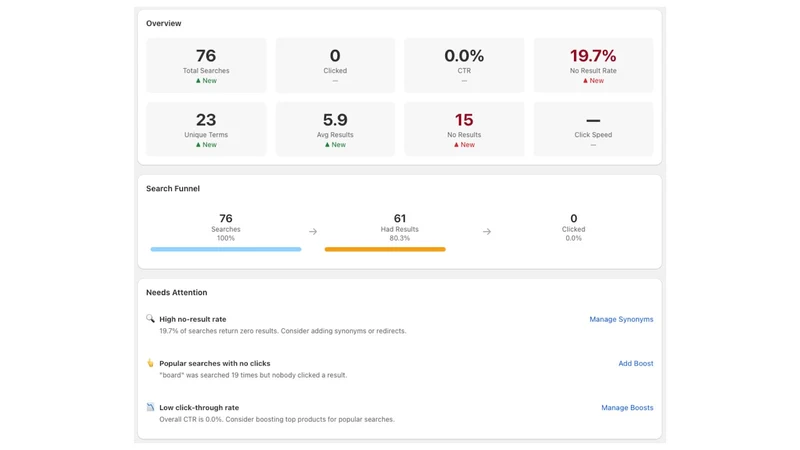Select the Total Searches card showing 76
This screenshot has width=800, height=450.
click(x=206, y=65)
